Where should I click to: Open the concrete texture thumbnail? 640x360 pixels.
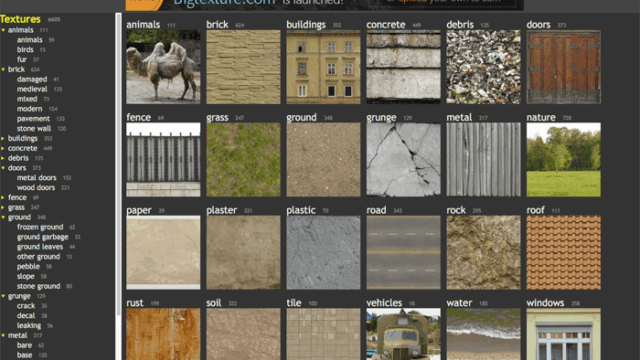[x=403, y=67]
